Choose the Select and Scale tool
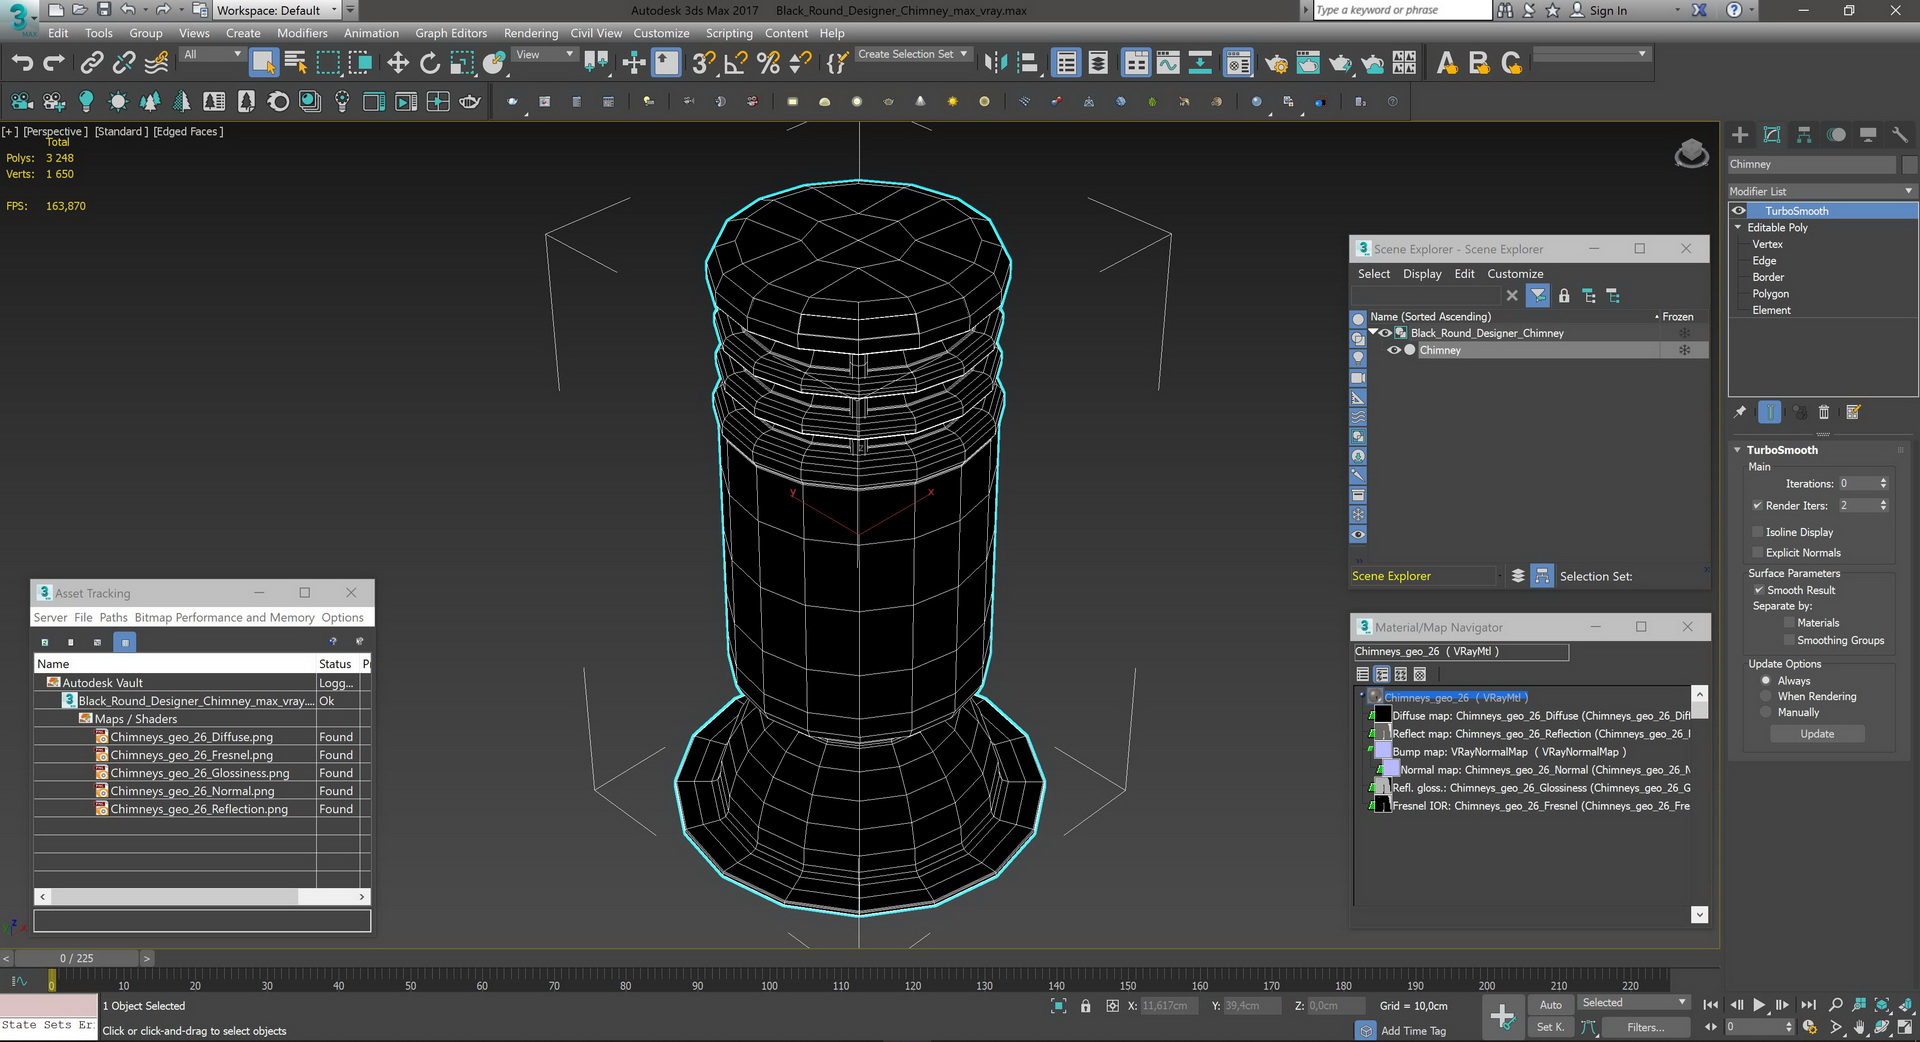 [462, 63]
